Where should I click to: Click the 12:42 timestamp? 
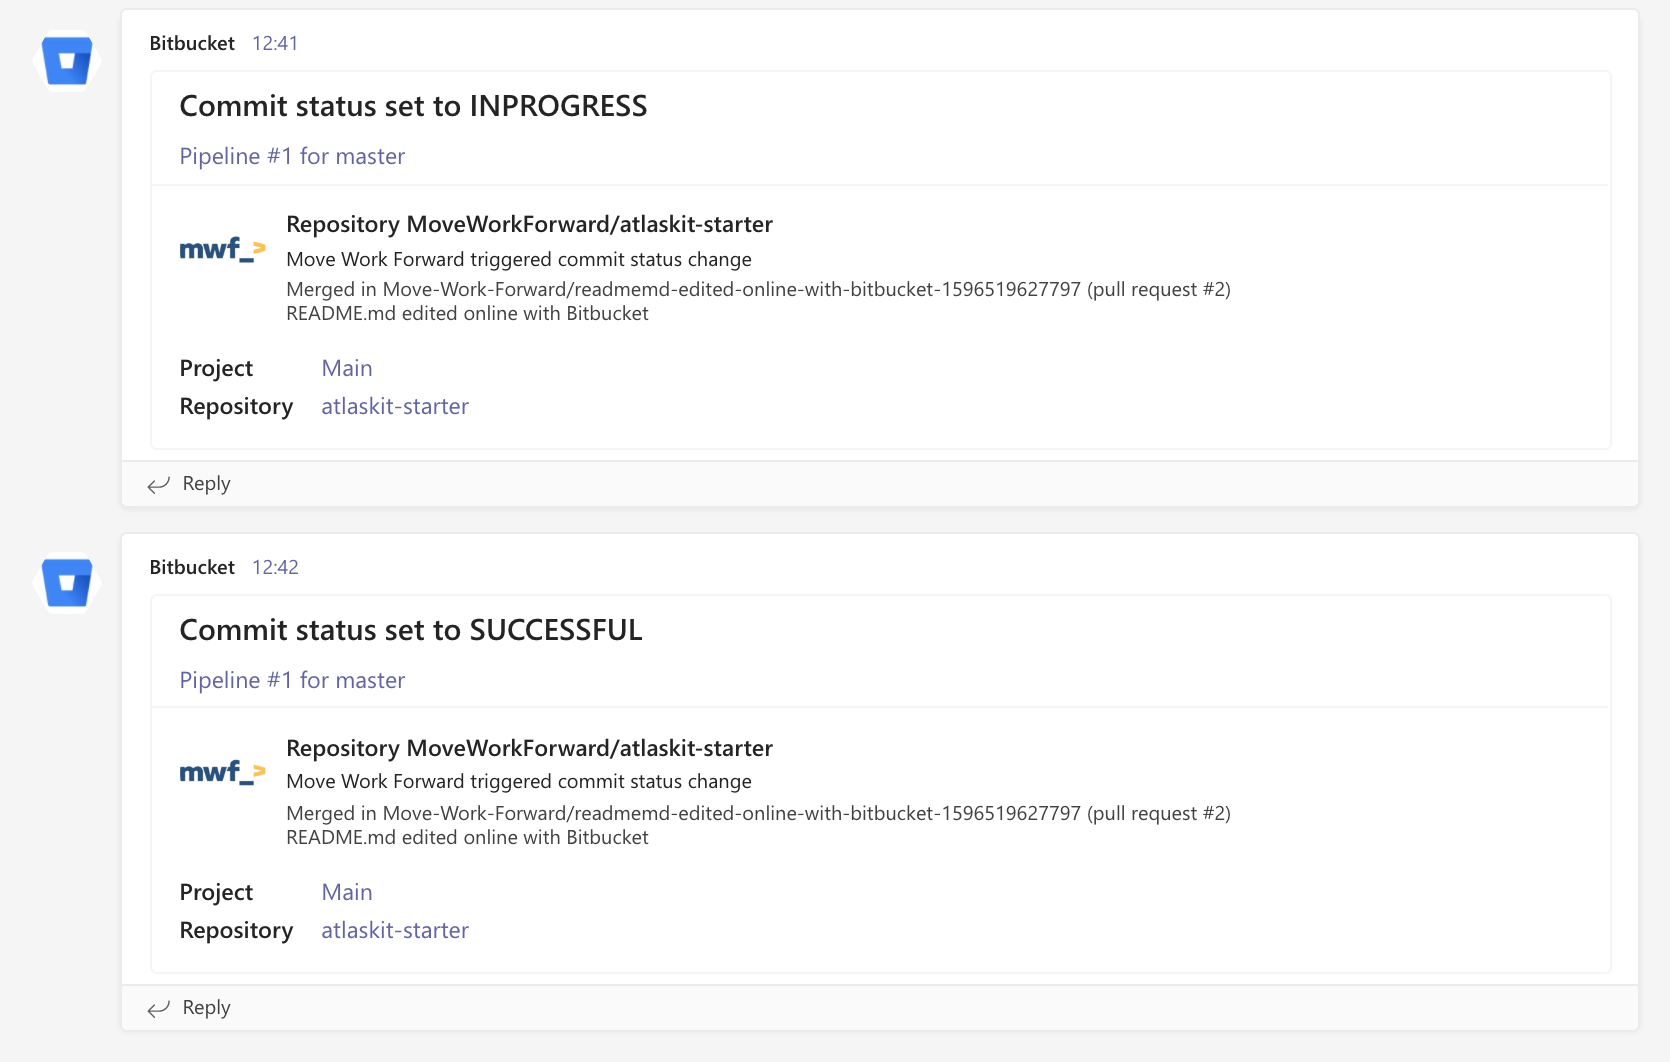[275, 567]
